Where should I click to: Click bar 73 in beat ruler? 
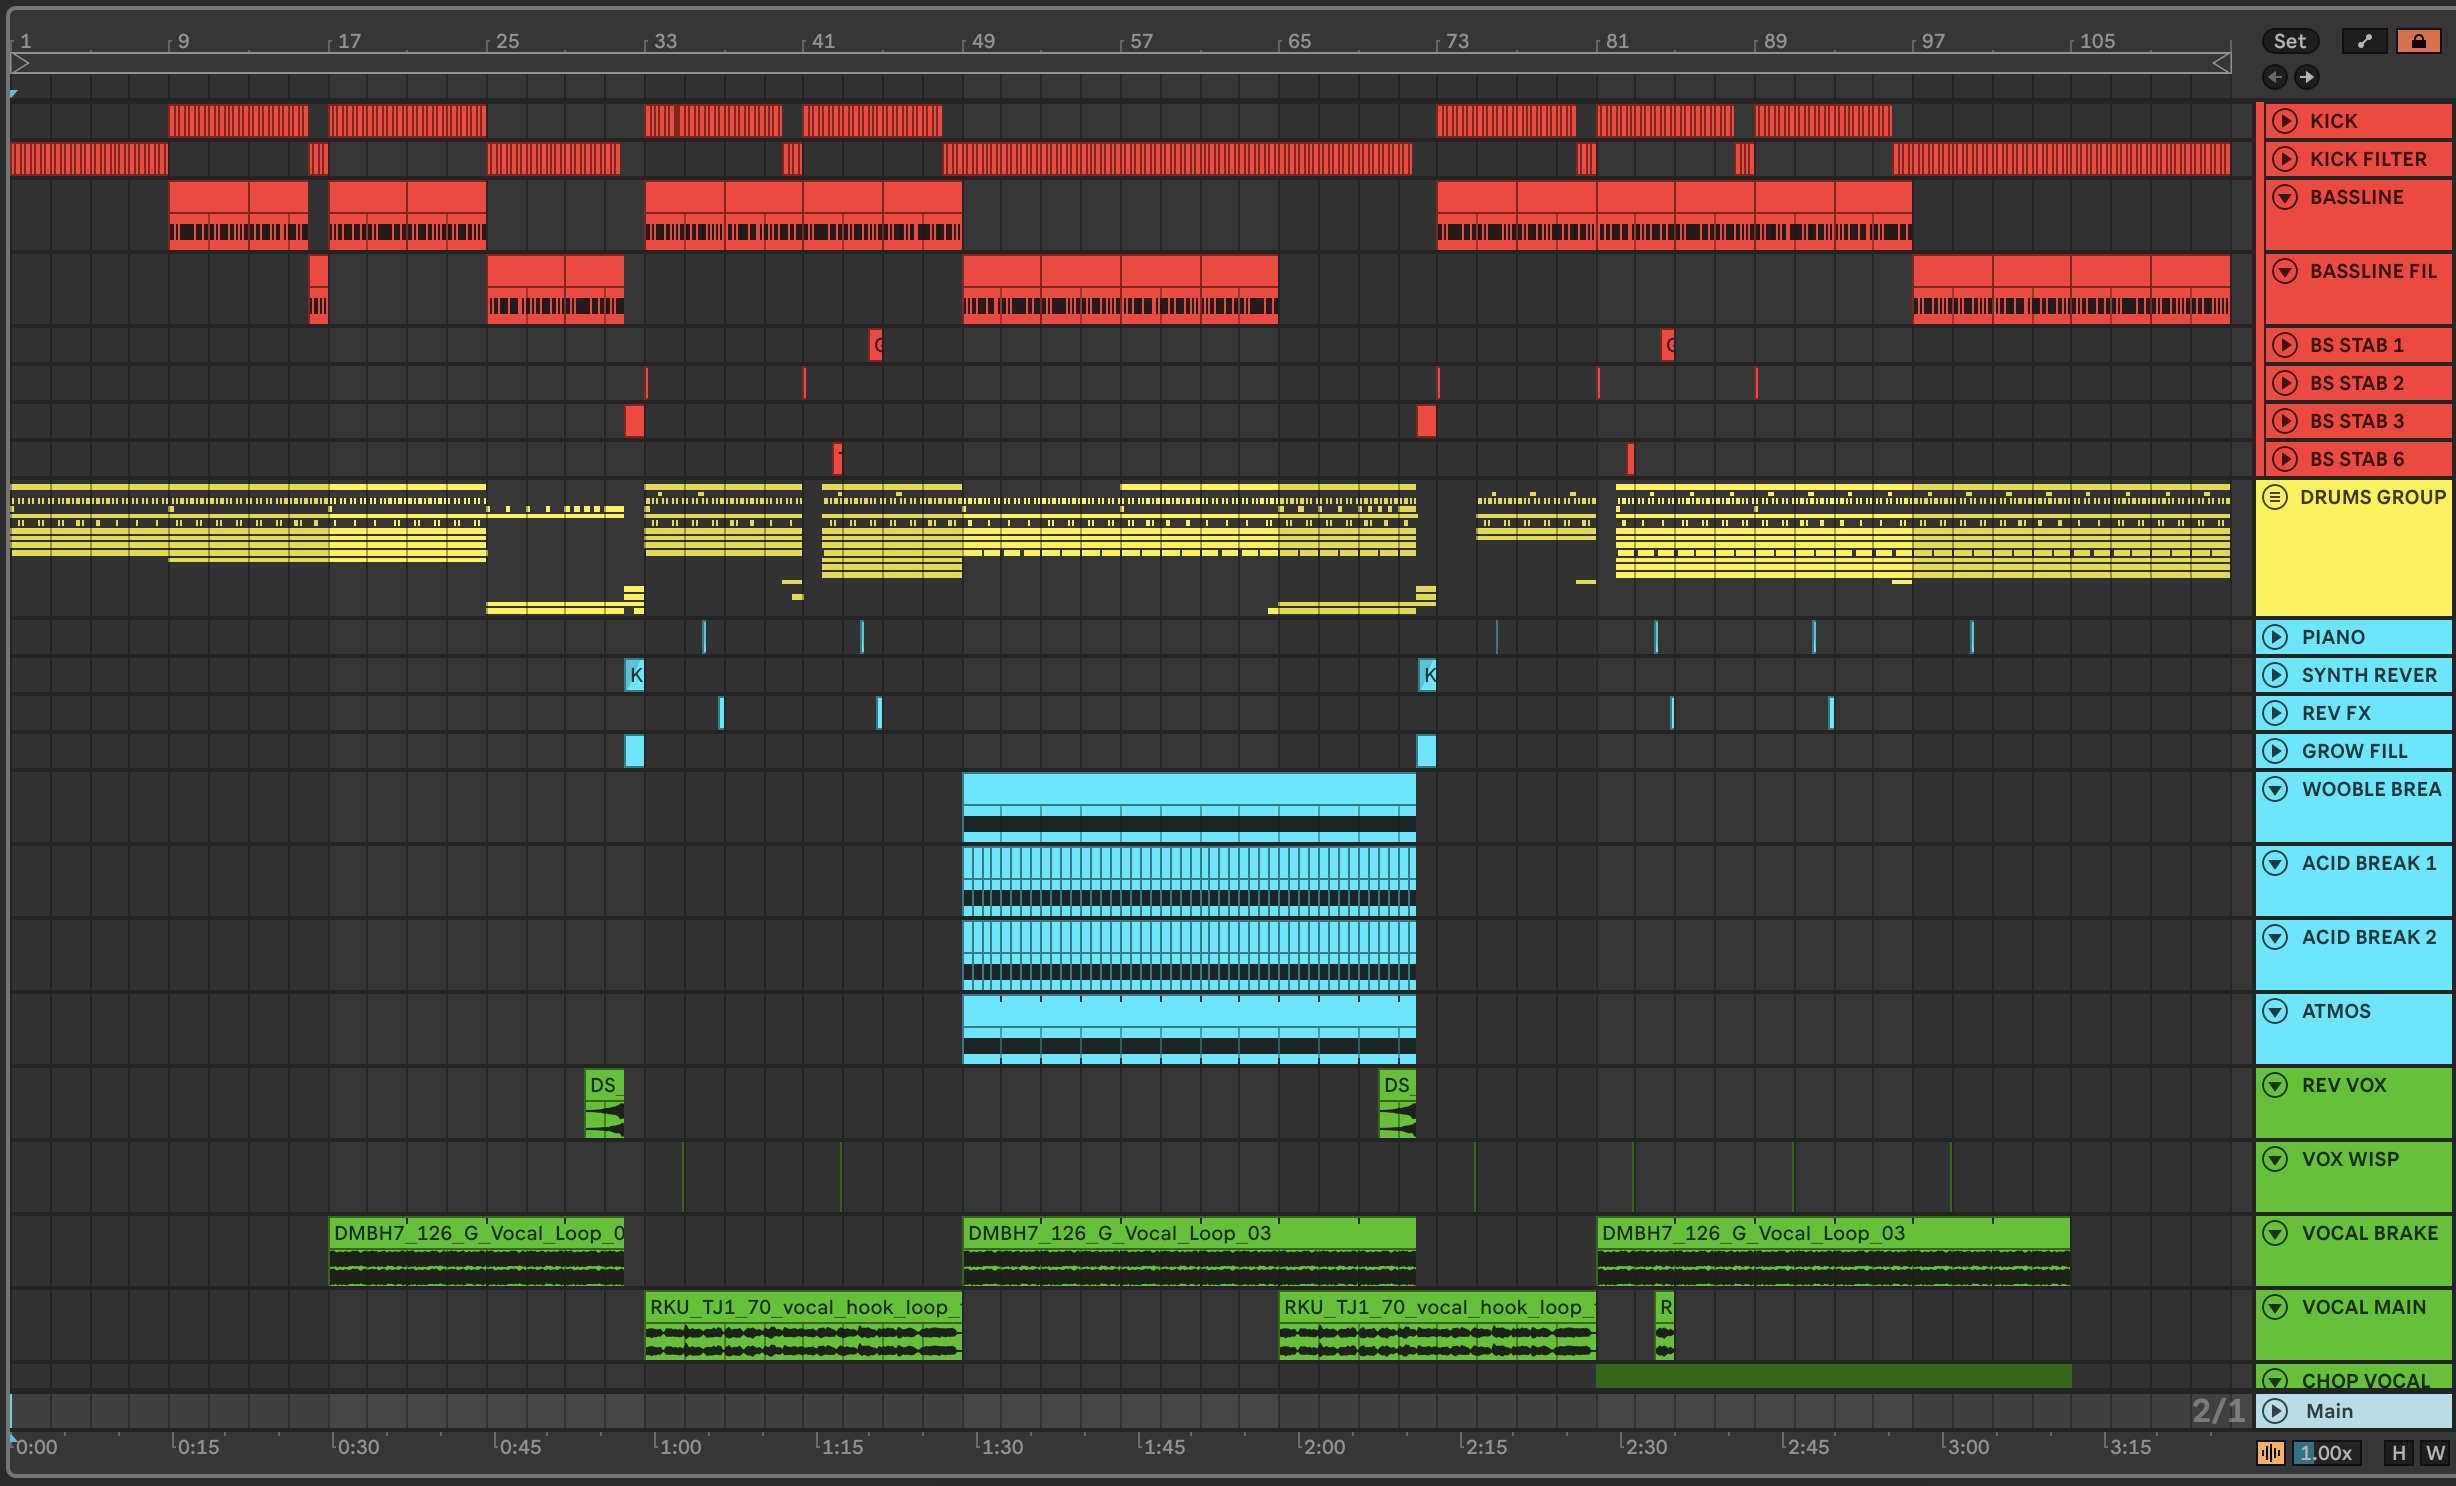[1458, 41]
